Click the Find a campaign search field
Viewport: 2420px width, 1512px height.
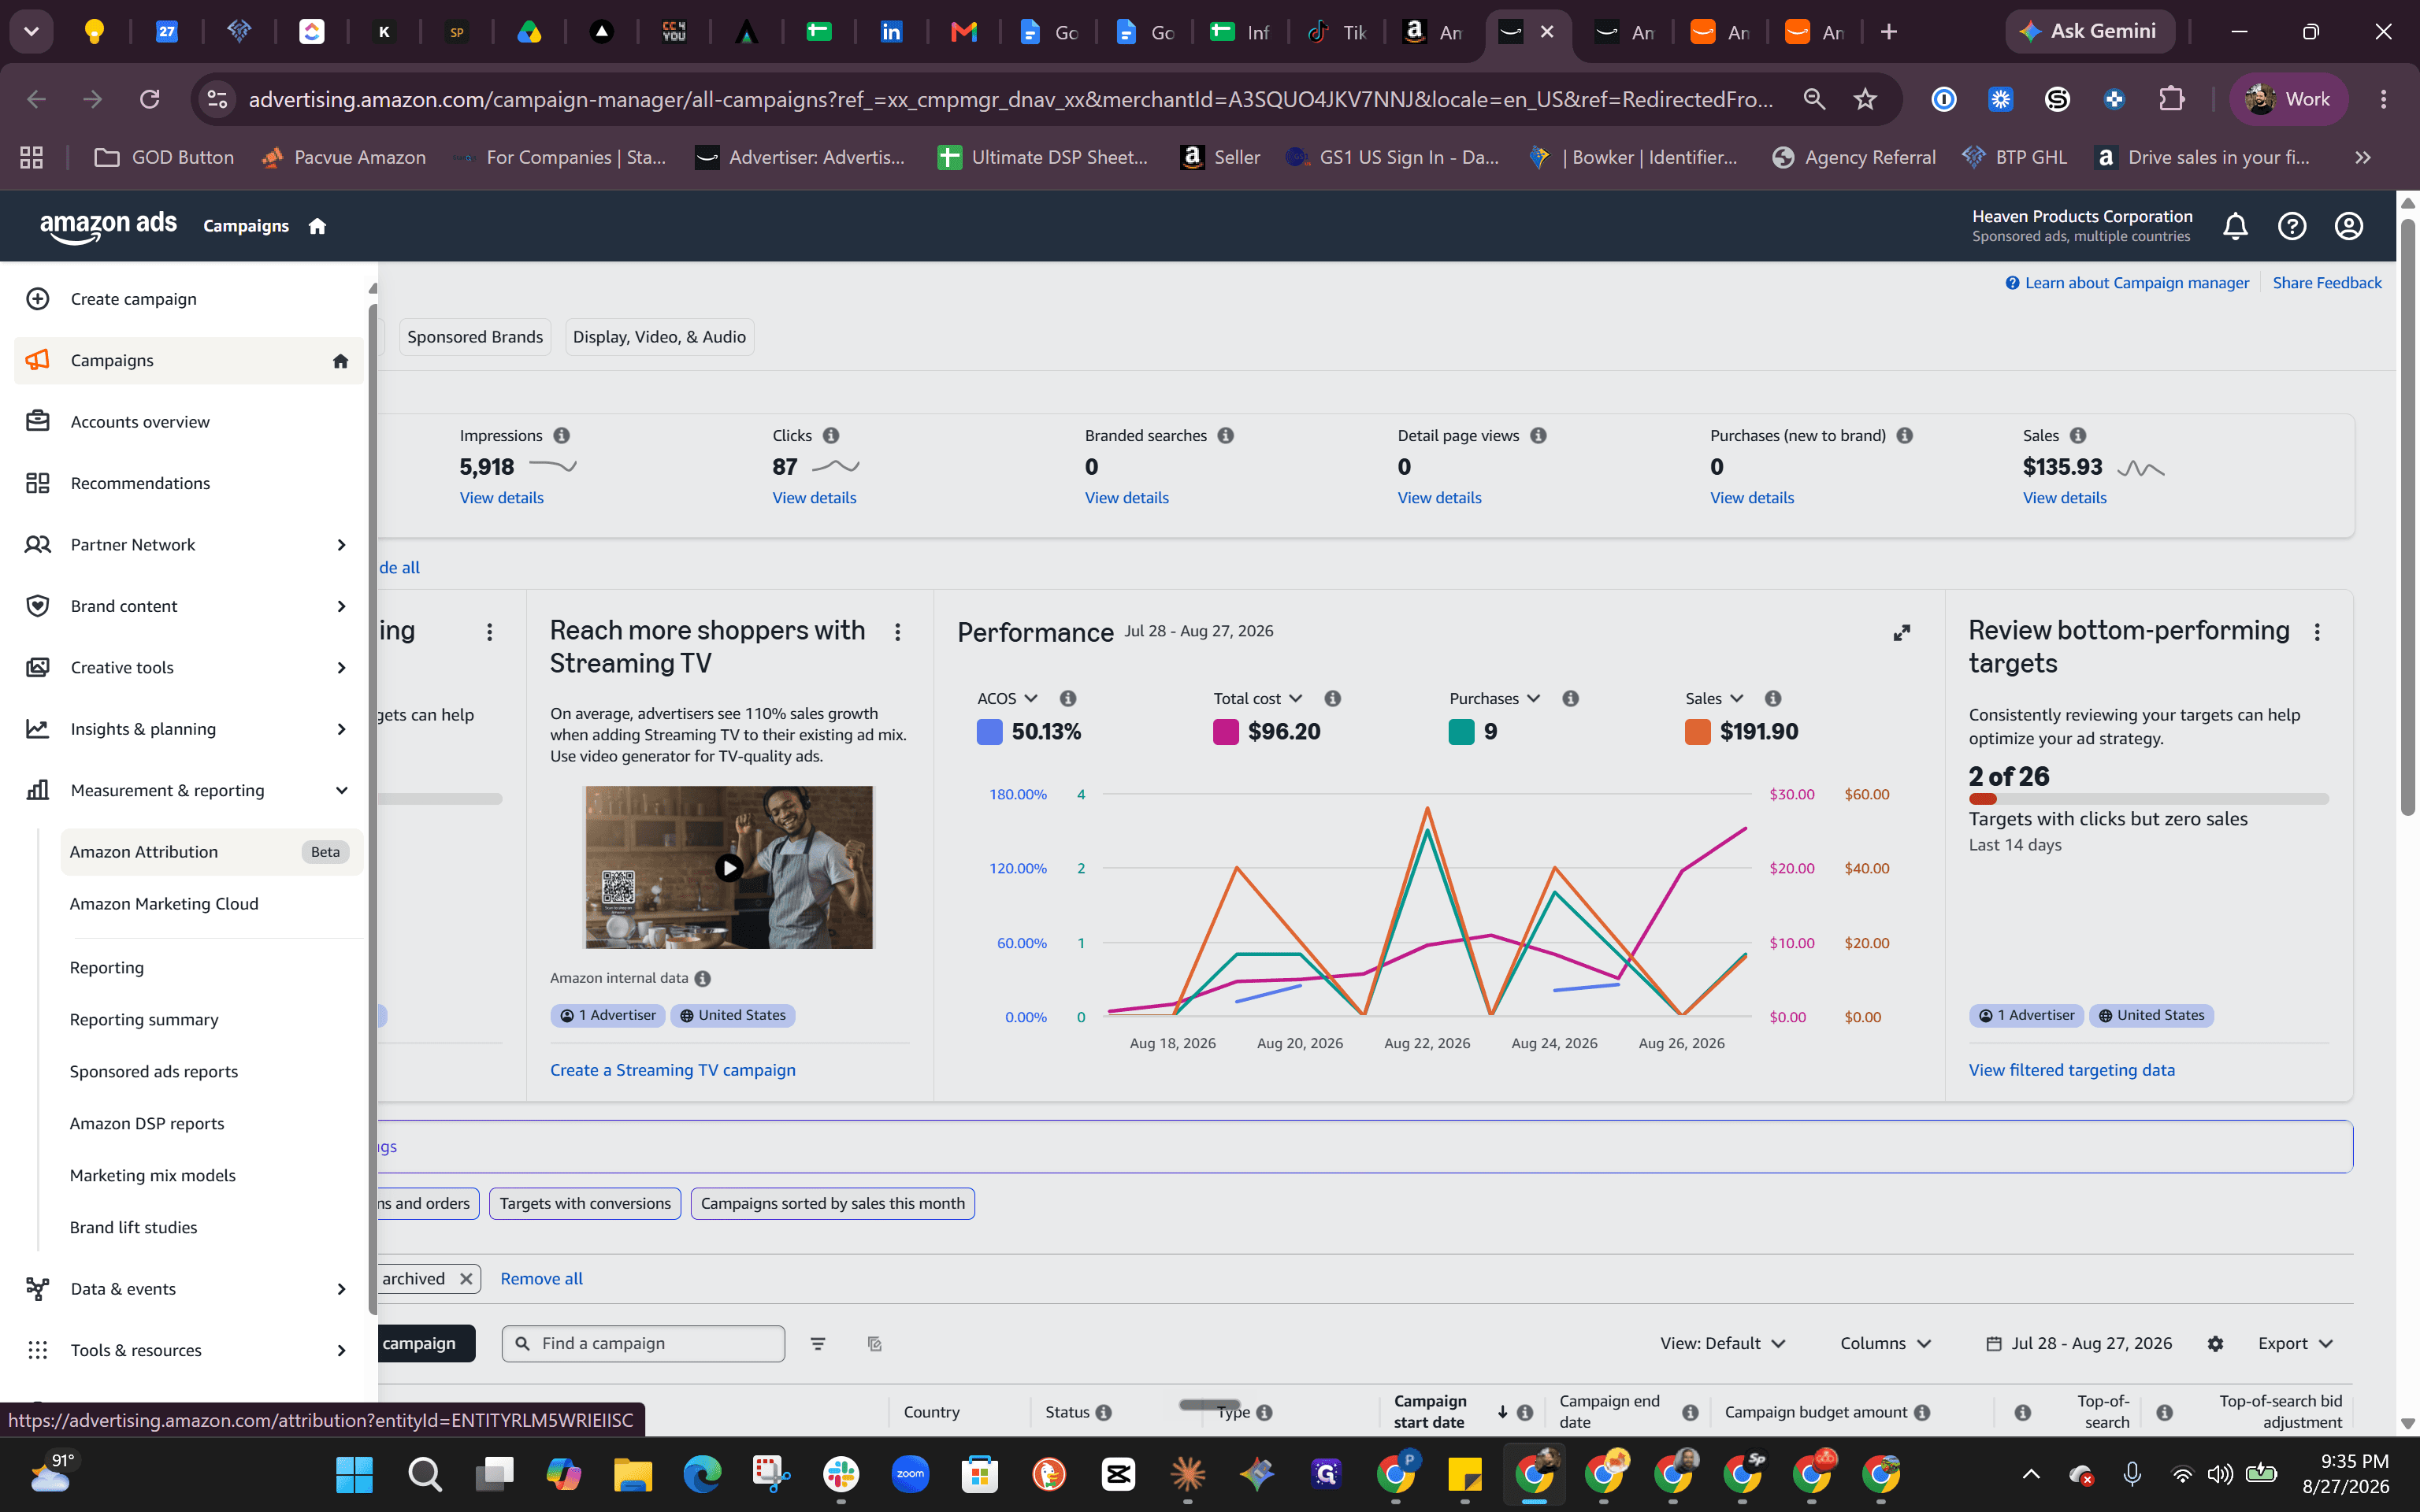pyautogui.click(x=643, y=1343)
